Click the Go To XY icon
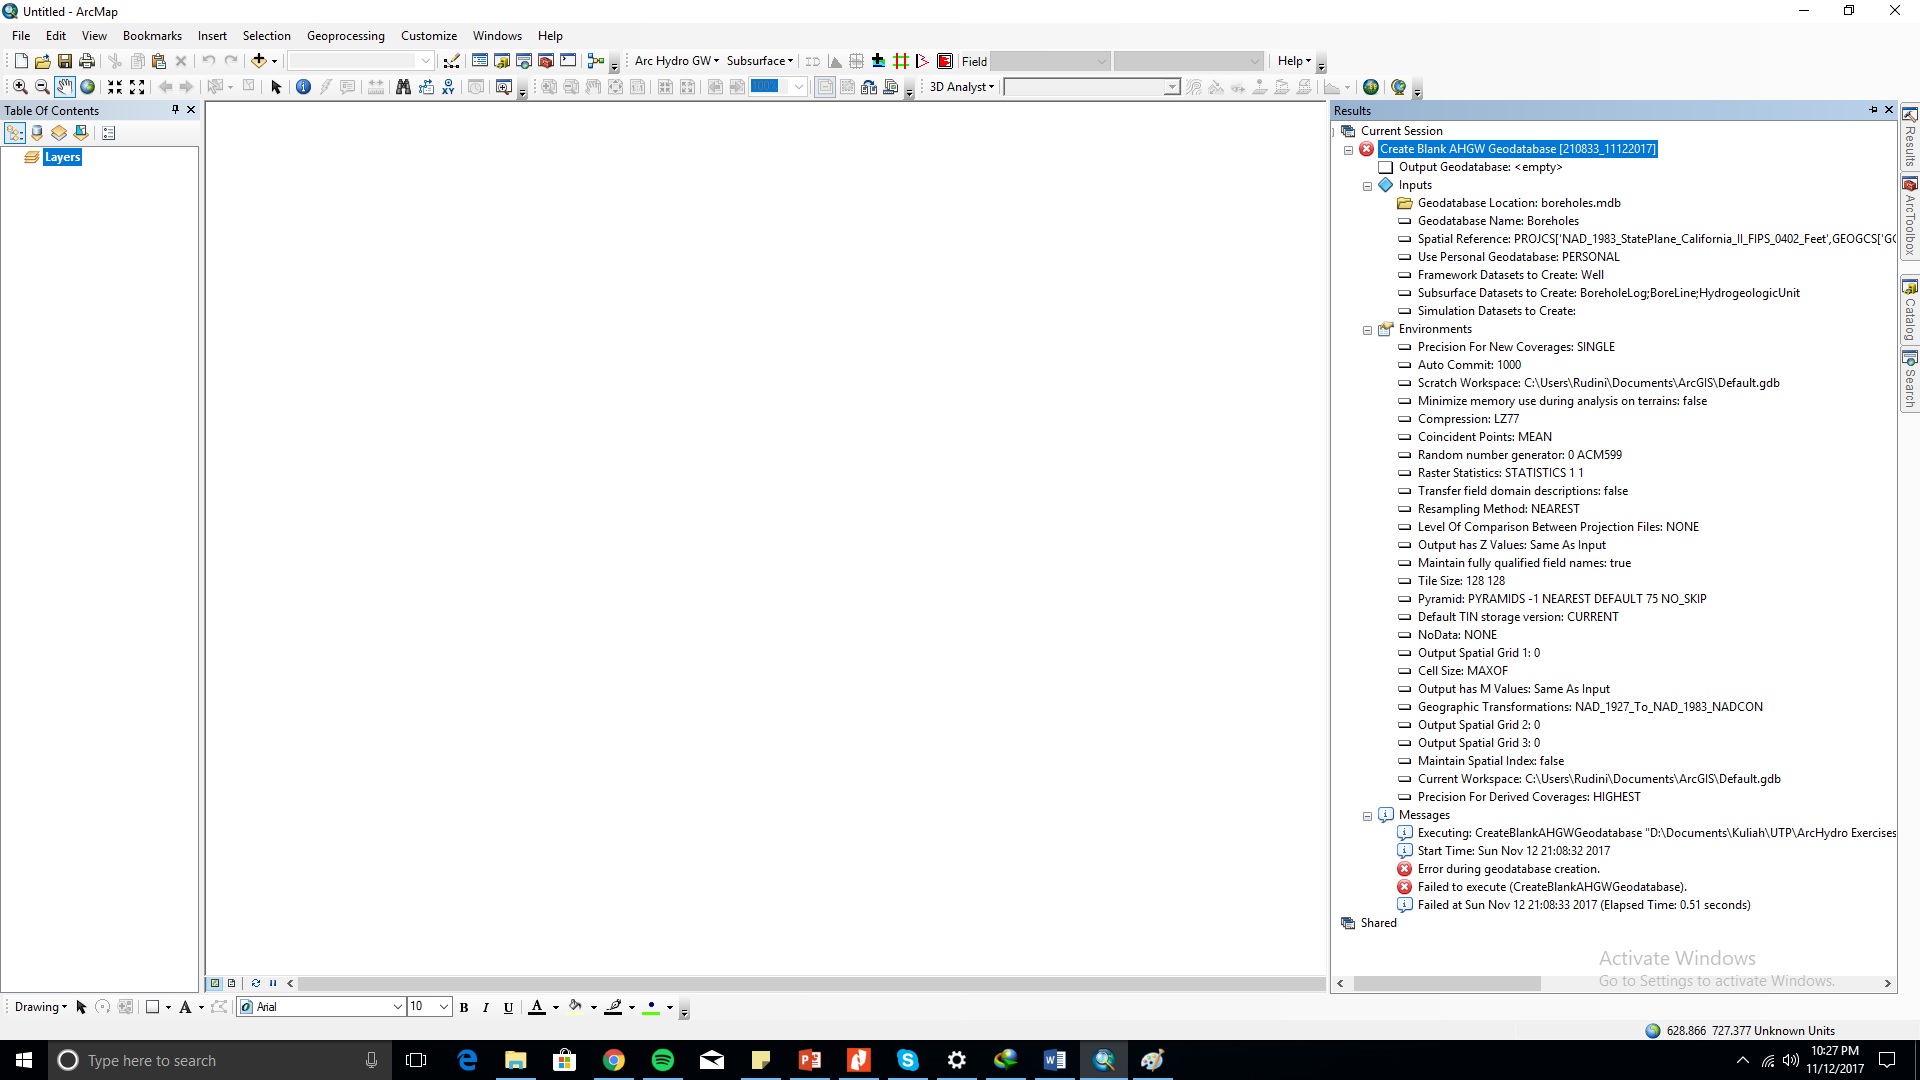 [x=448, y=87]
